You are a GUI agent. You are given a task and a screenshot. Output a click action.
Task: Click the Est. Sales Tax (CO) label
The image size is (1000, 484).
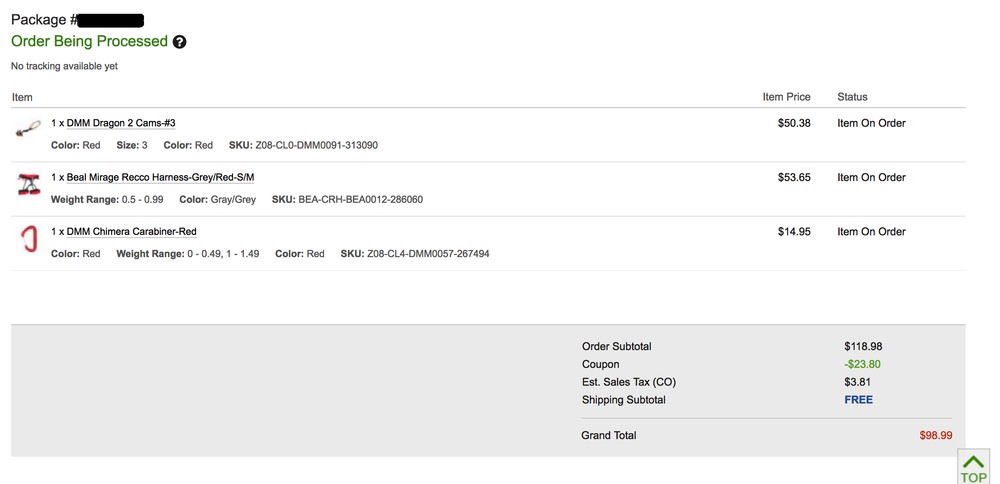(x=635, y=382)
